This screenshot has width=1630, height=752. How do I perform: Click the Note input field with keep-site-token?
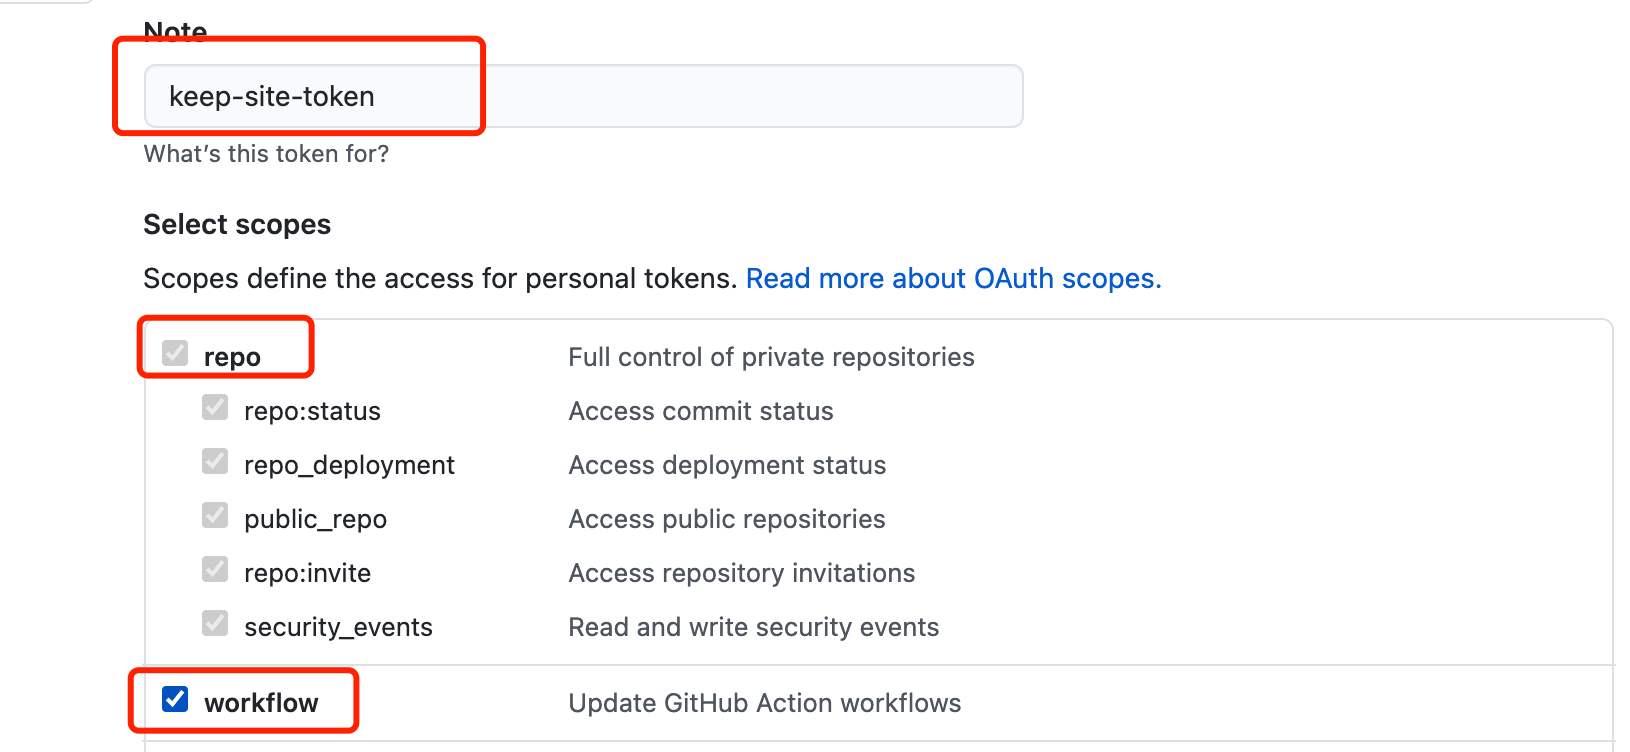(x=583, y=96)
